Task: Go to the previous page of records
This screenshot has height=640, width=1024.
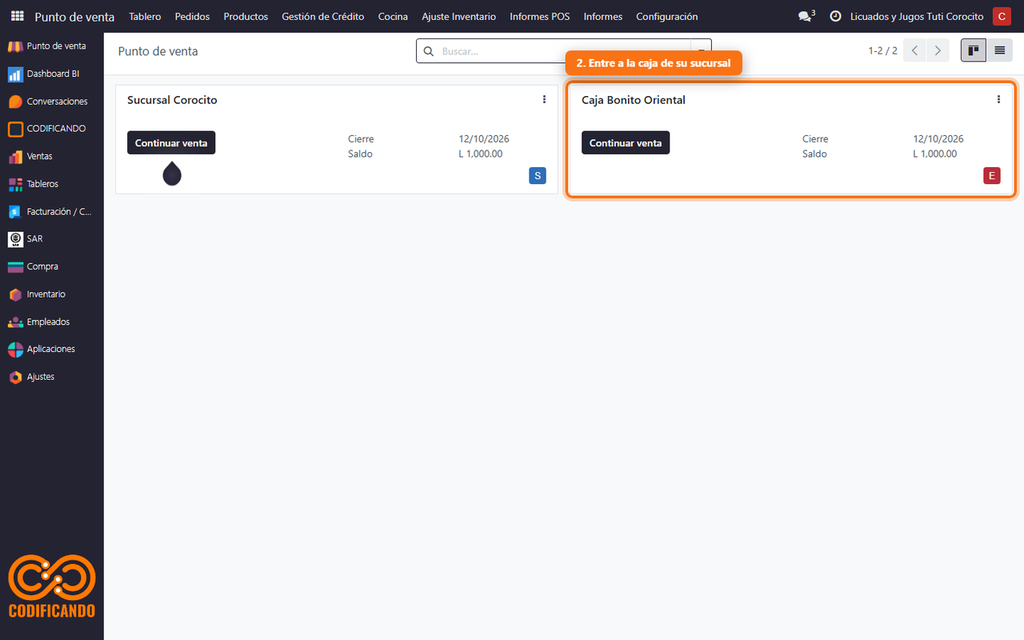Action: coord(915,50)
